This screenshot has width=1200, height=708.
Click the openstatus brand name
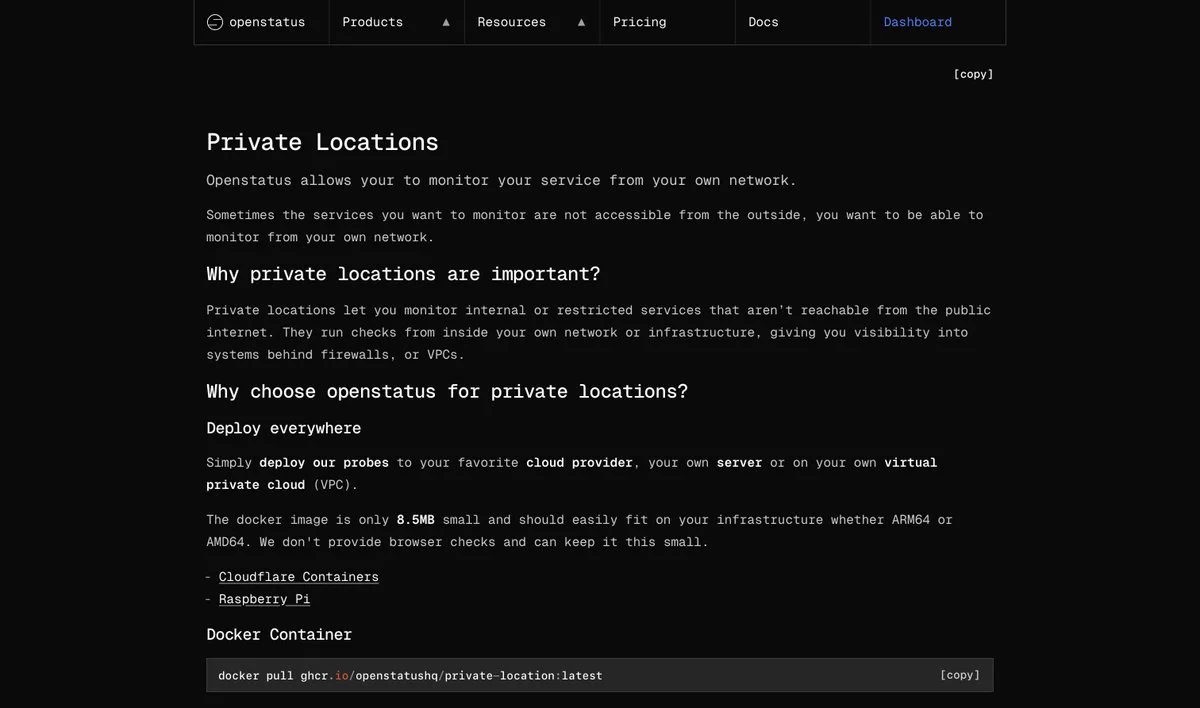267,22
